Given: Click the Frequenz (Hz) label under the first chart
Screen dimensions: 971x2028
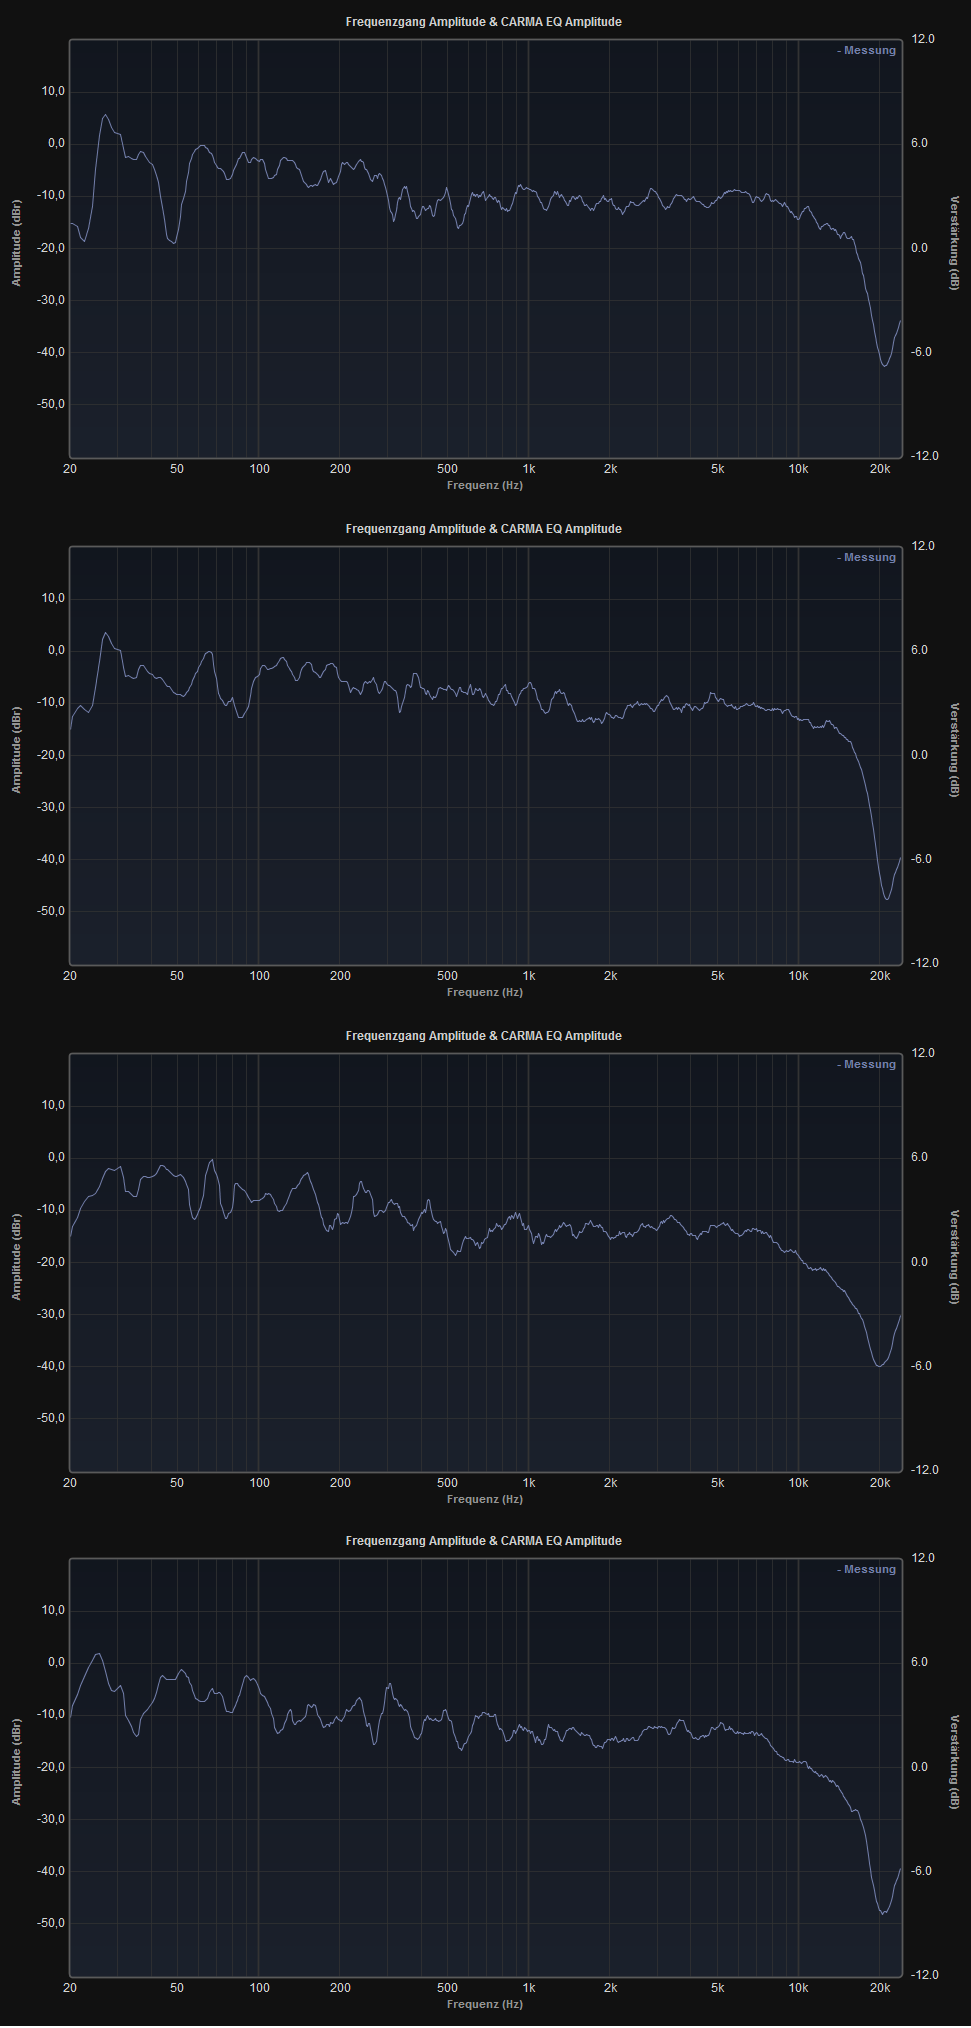Looking at the screenshot, I should pos(484,486).
